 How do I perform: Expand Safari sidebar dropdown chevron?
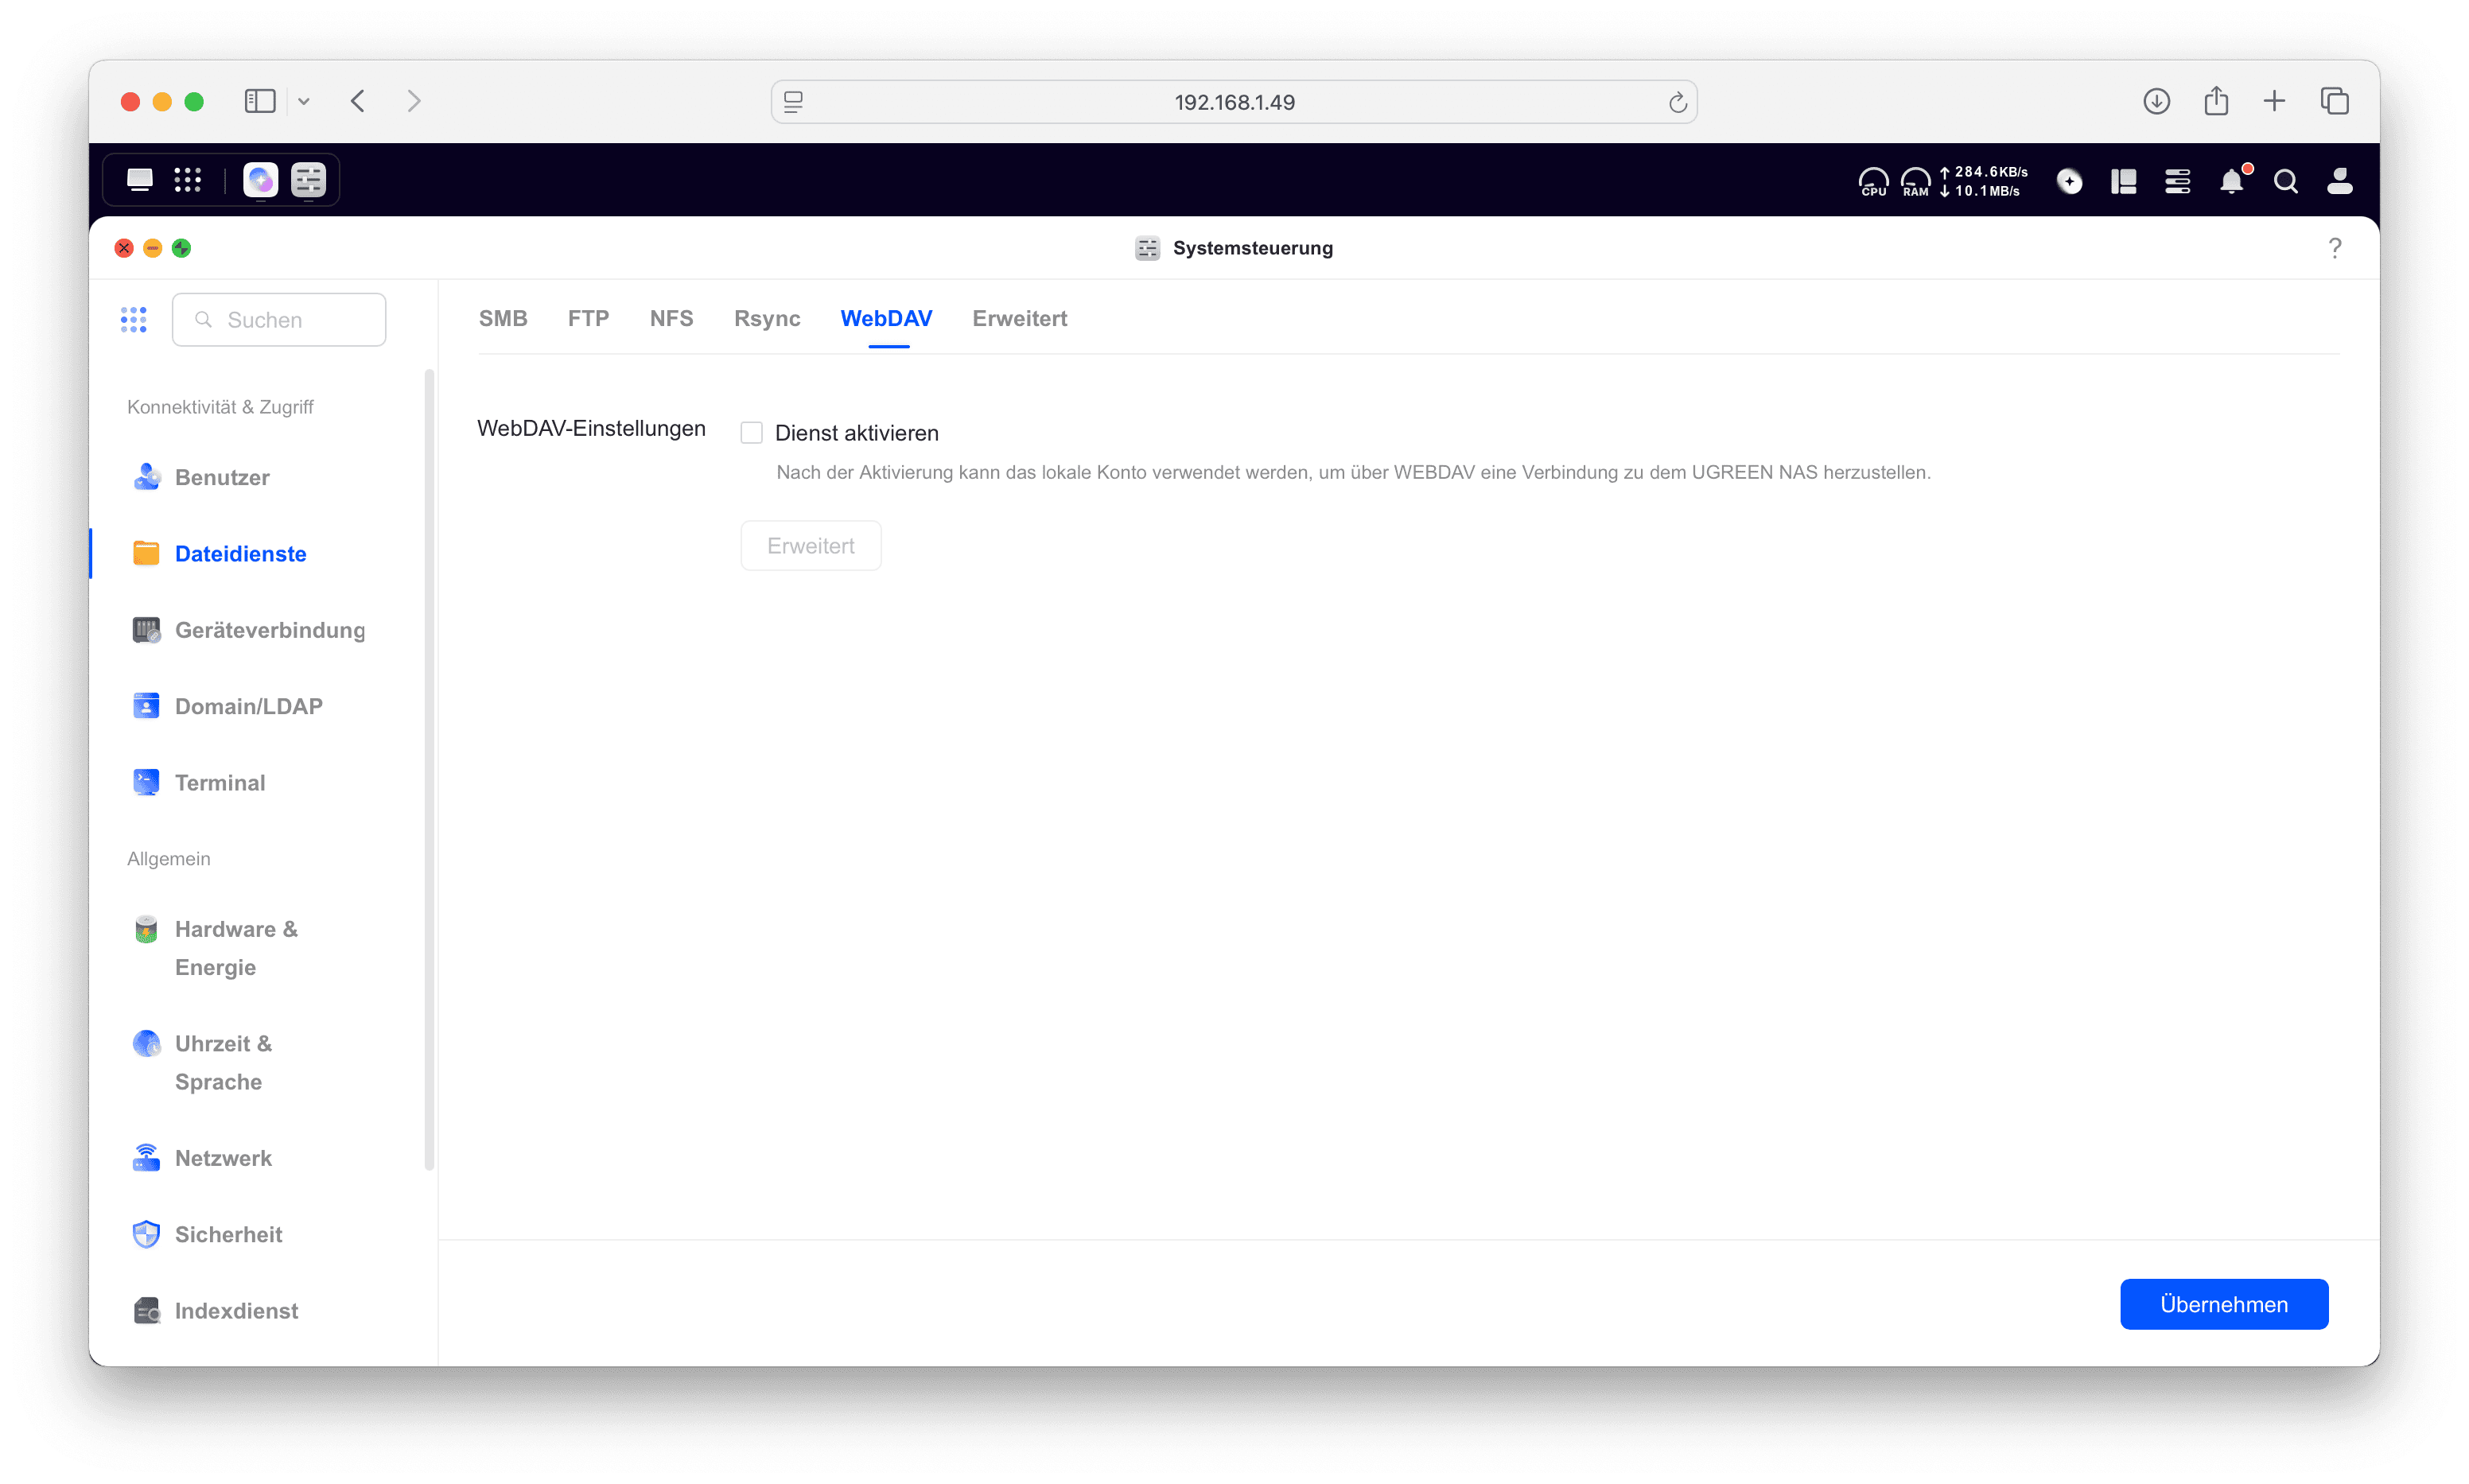point(304,101)
